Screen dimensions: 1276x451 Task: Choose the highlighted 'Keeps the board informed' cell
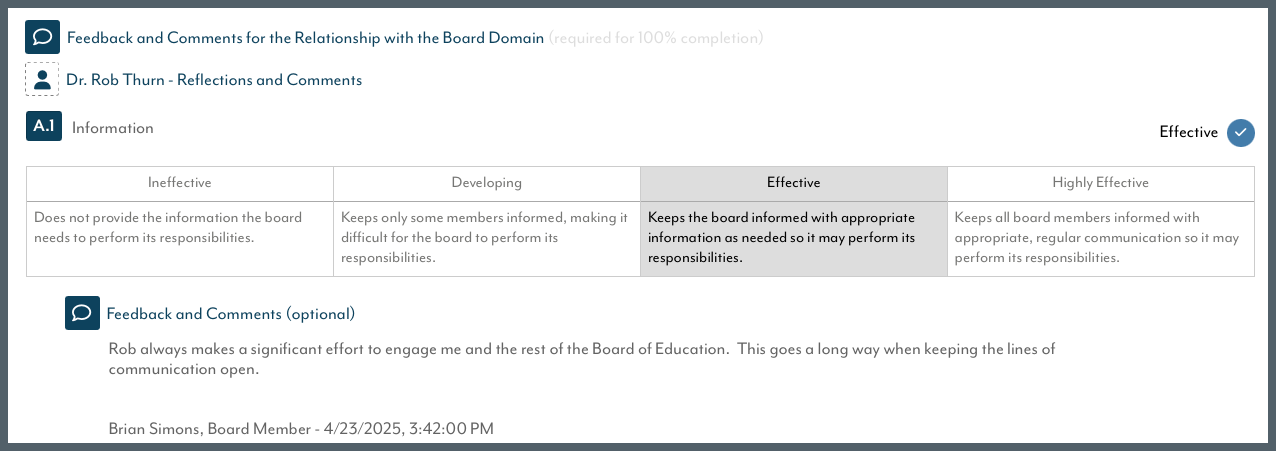794,238
